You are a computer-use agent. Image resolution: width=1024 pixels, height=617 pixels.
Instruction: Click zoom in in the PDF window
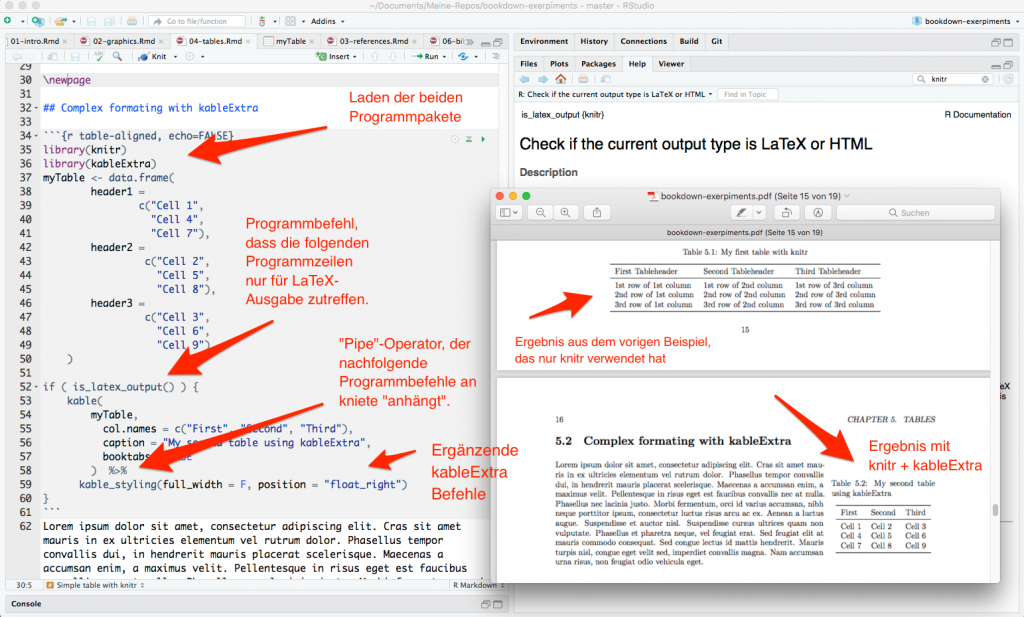click(566, 213)
